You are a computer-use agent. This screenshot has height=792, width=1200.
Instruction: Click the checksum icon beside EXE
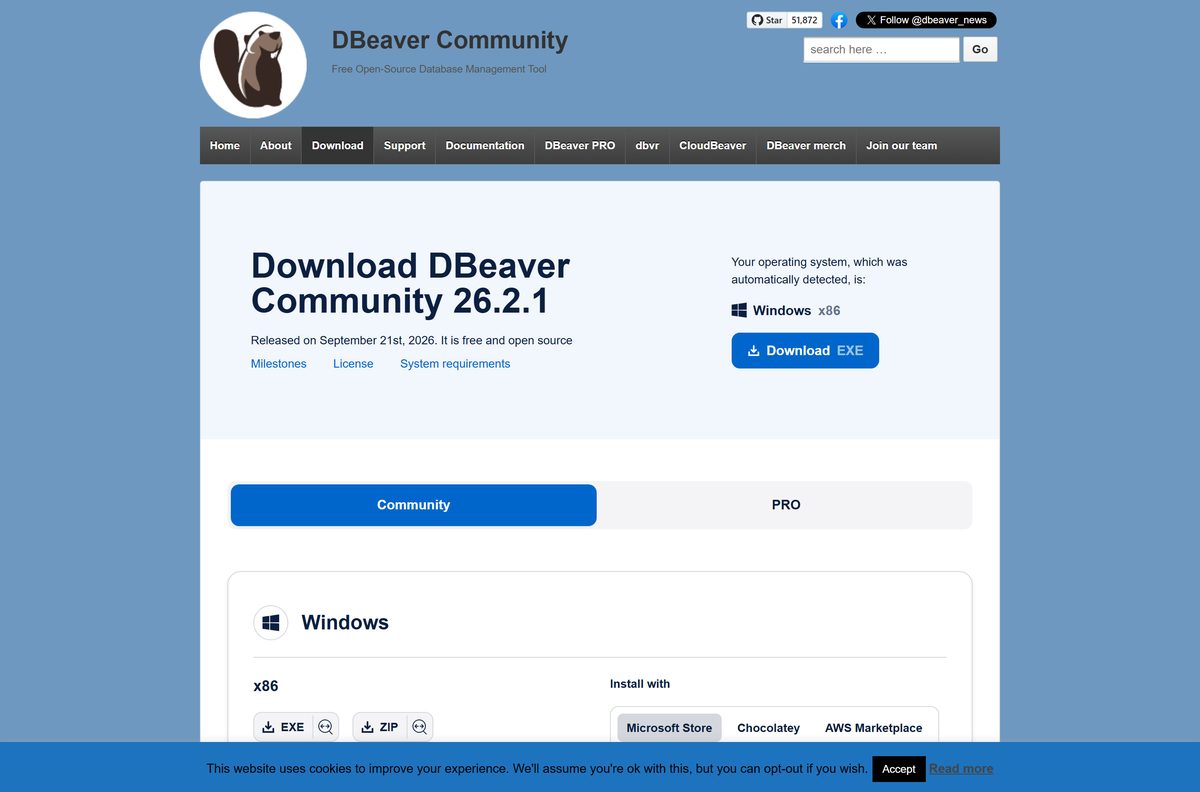coord(325,727)
